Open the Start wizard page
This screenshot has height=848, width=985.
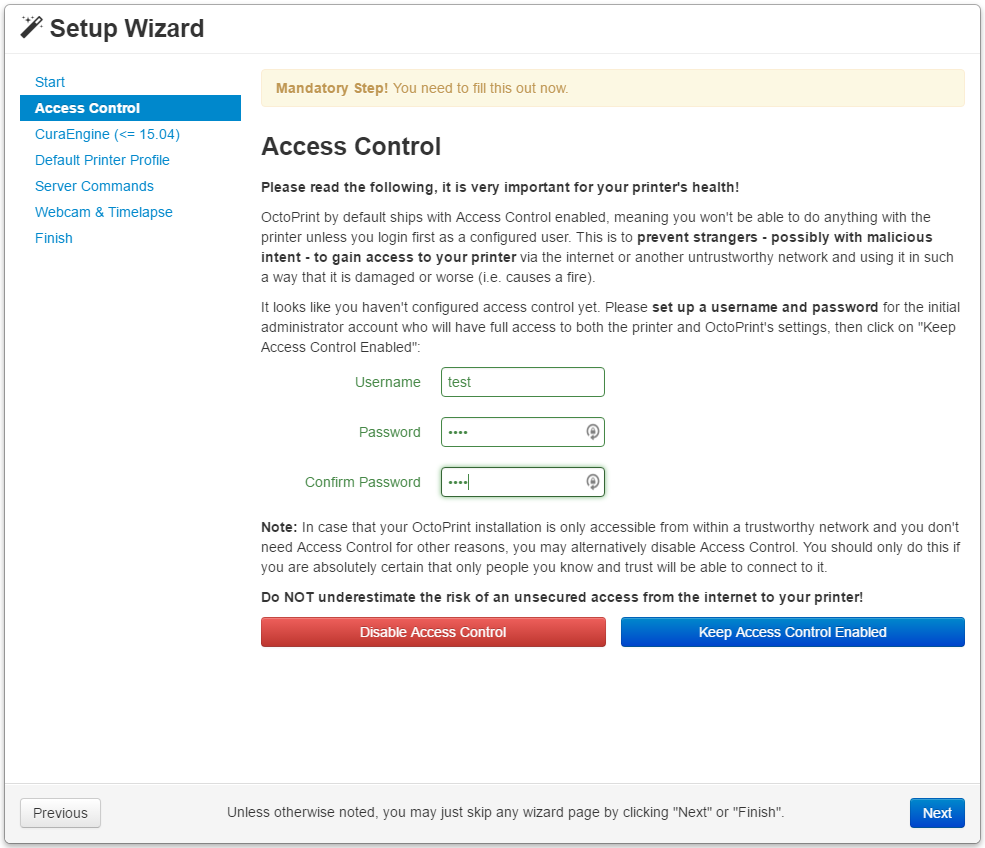[50, 82]
